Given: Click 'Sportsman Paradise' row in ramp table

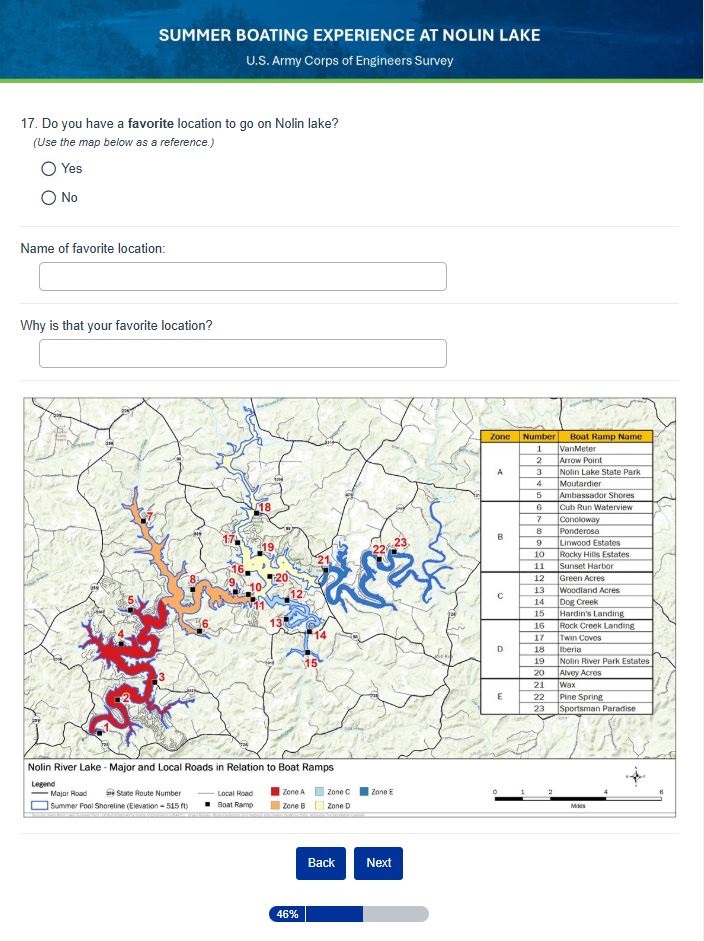Looking at the screenshot, I should pyautogui.click(x=599, y=708).
